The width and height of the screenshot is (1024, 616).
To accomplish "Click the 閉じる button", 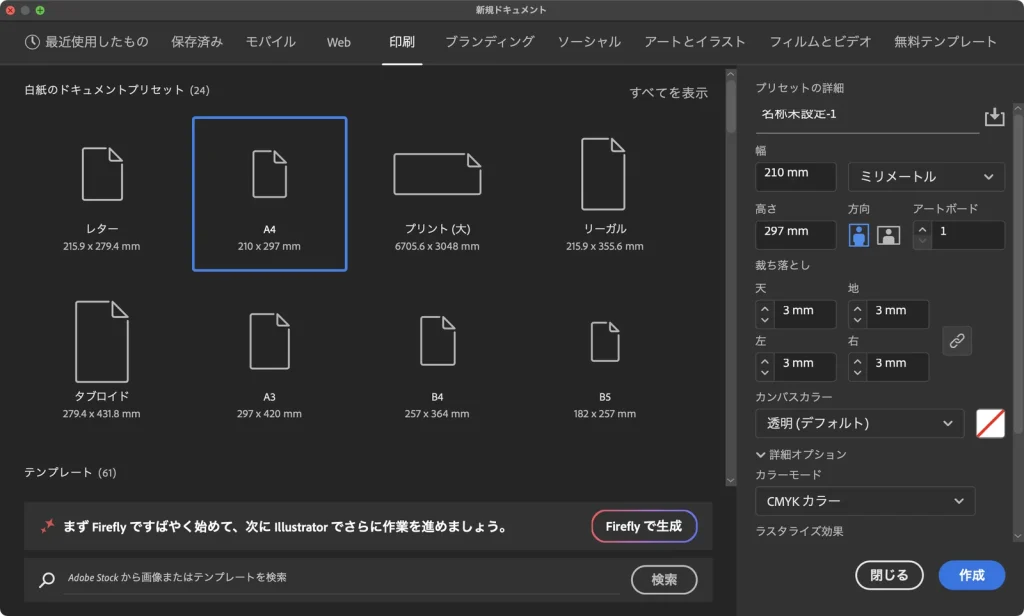I will [889, 575].
